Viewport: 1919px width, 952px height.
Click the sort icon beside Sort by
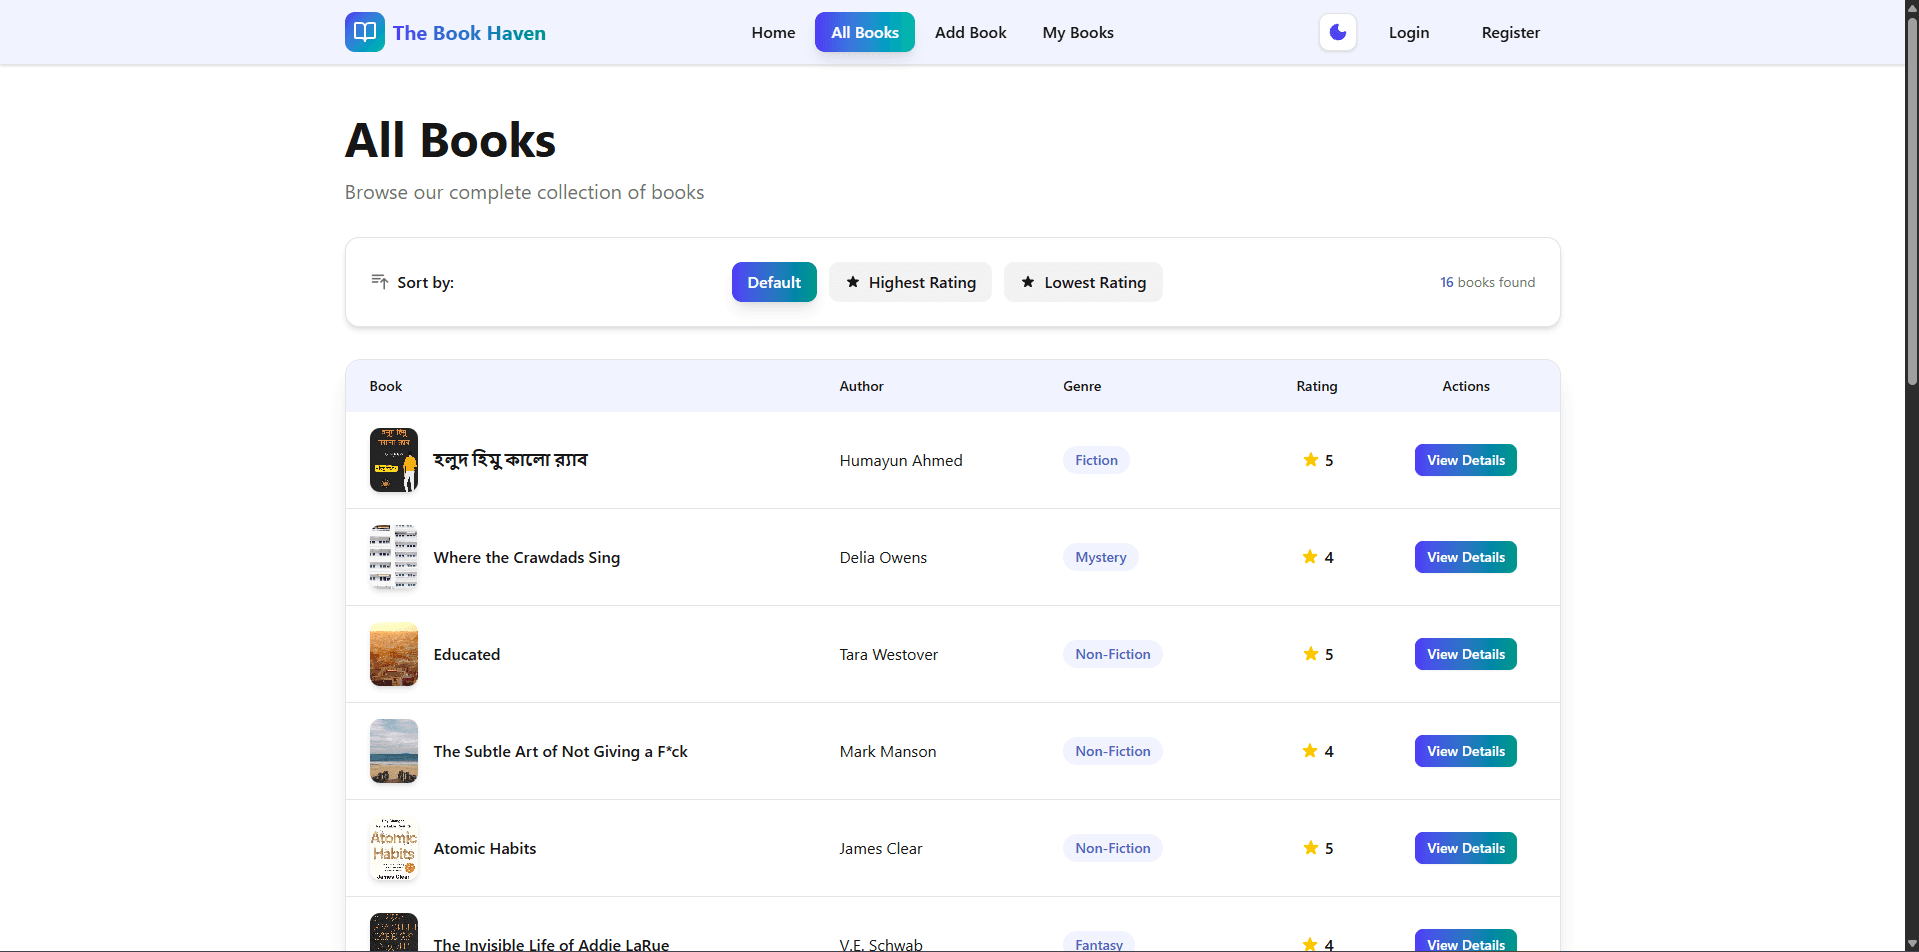[380, 282]
